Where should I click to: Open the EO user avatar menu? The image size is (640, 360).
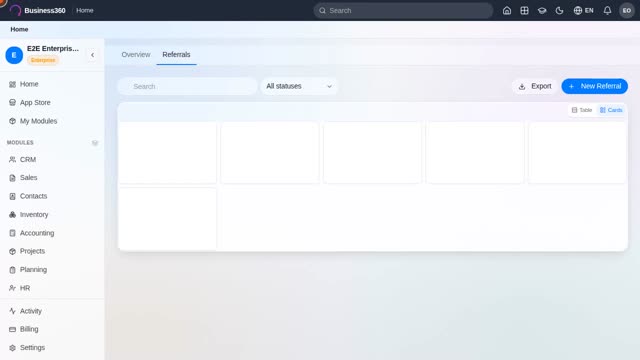[627, 11]
